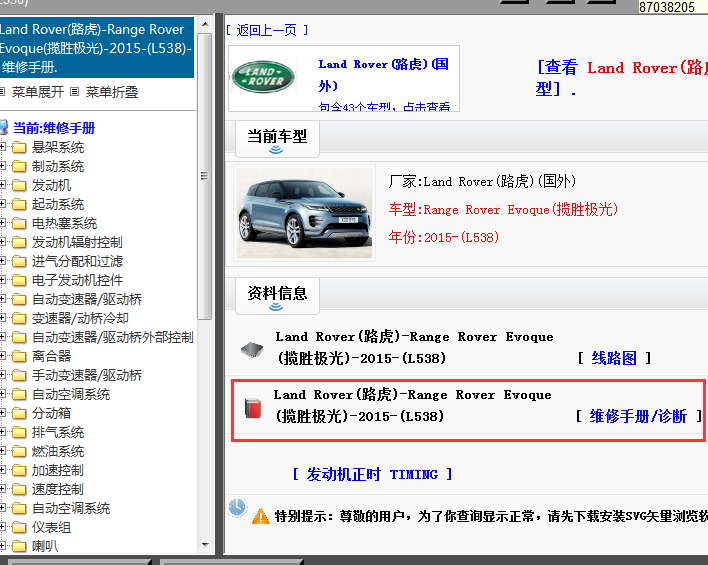Expand the 手动变速器/驱动桥 tree node
This screenshot has height=565, width=708.
2,375
